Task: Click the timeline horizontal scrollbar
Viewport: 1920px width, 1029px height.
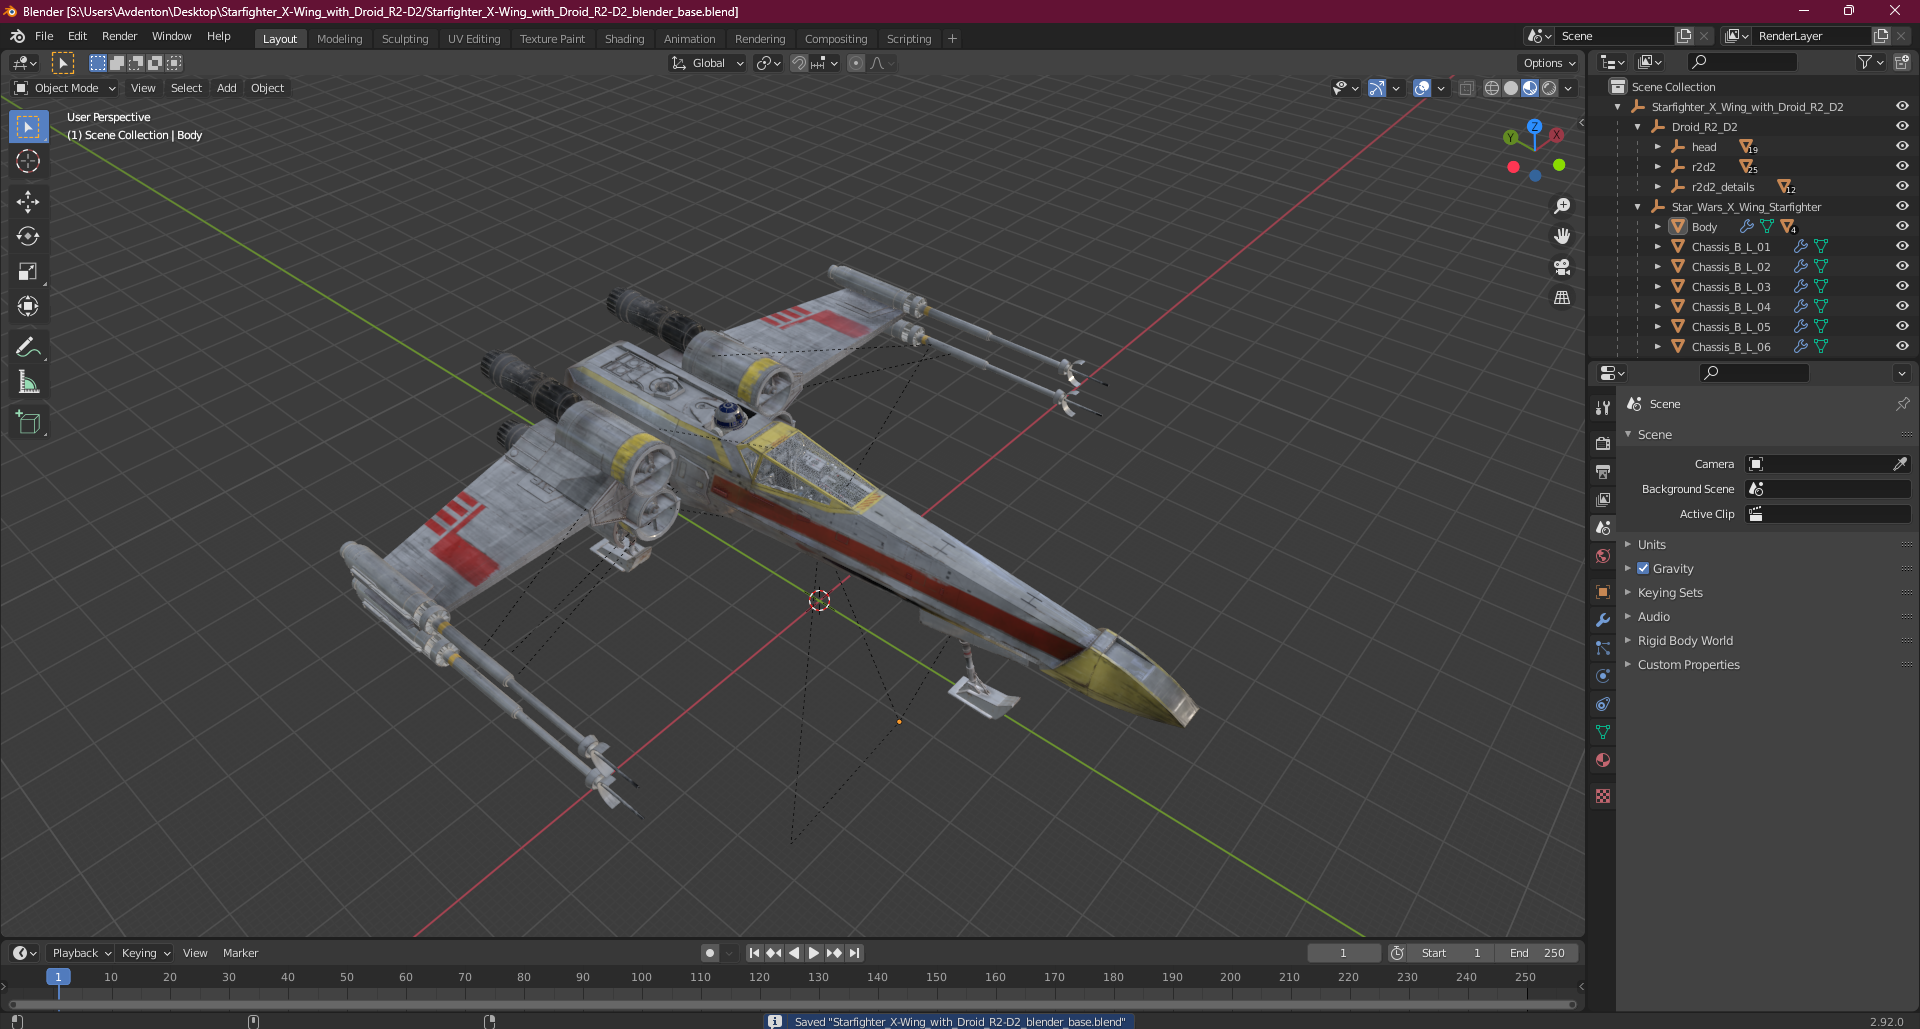Action: 792,1004
